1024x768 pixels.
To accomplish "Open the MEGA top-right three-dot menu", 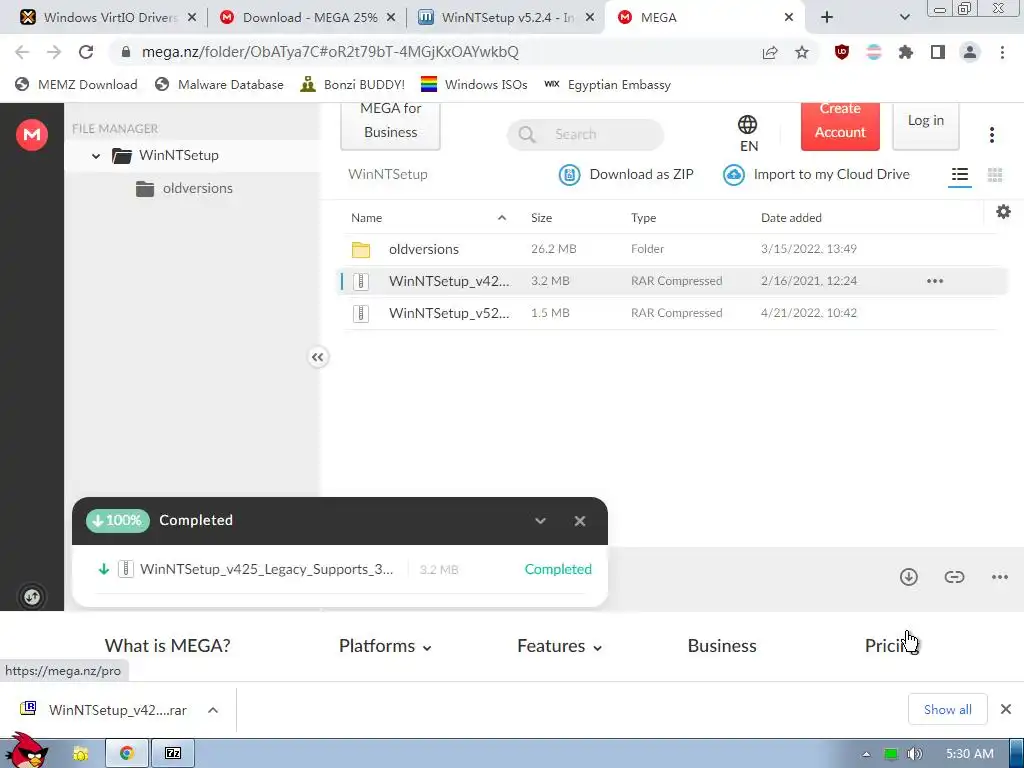I will 991,135.
